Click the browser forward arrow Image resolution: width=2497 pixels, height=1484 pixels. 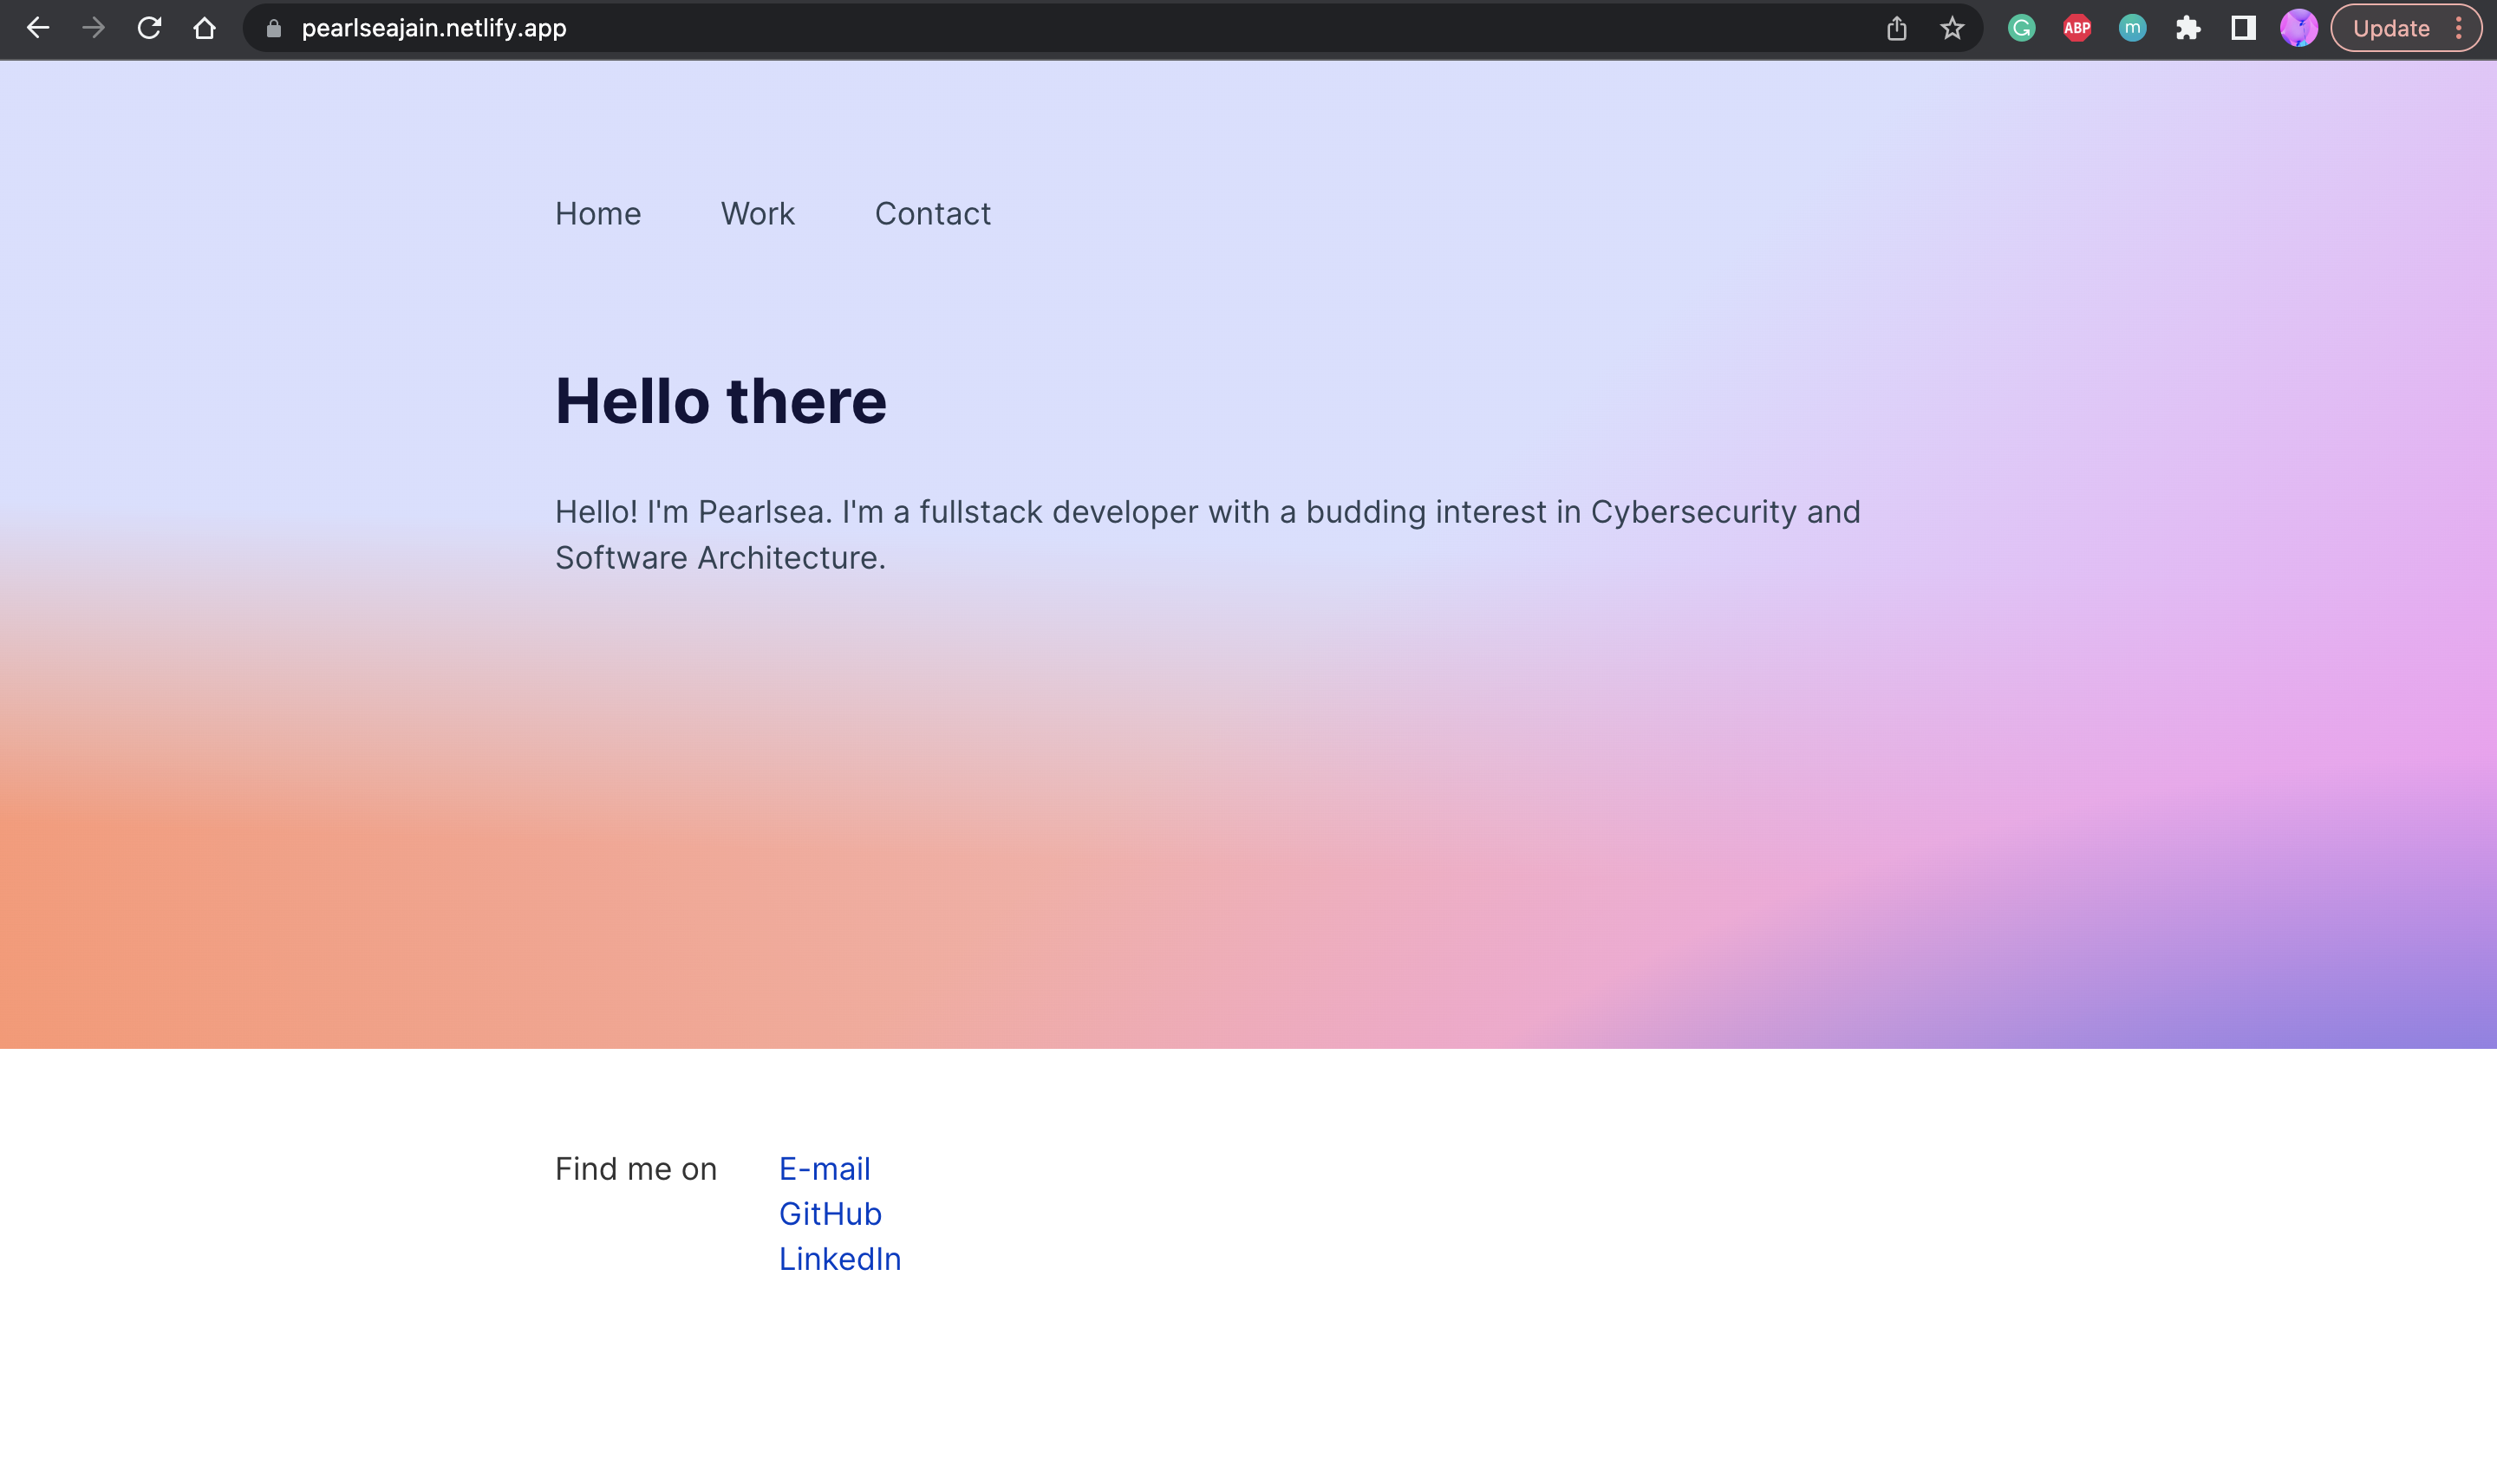tap(94, 28)
